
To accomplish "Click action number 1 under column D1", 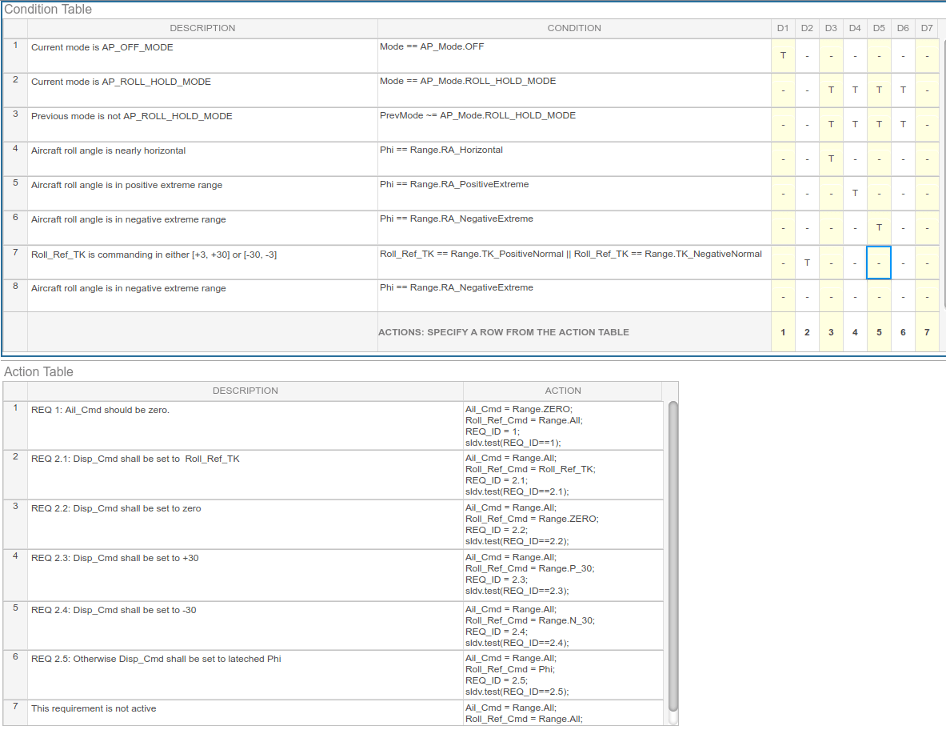I will 783,332.
